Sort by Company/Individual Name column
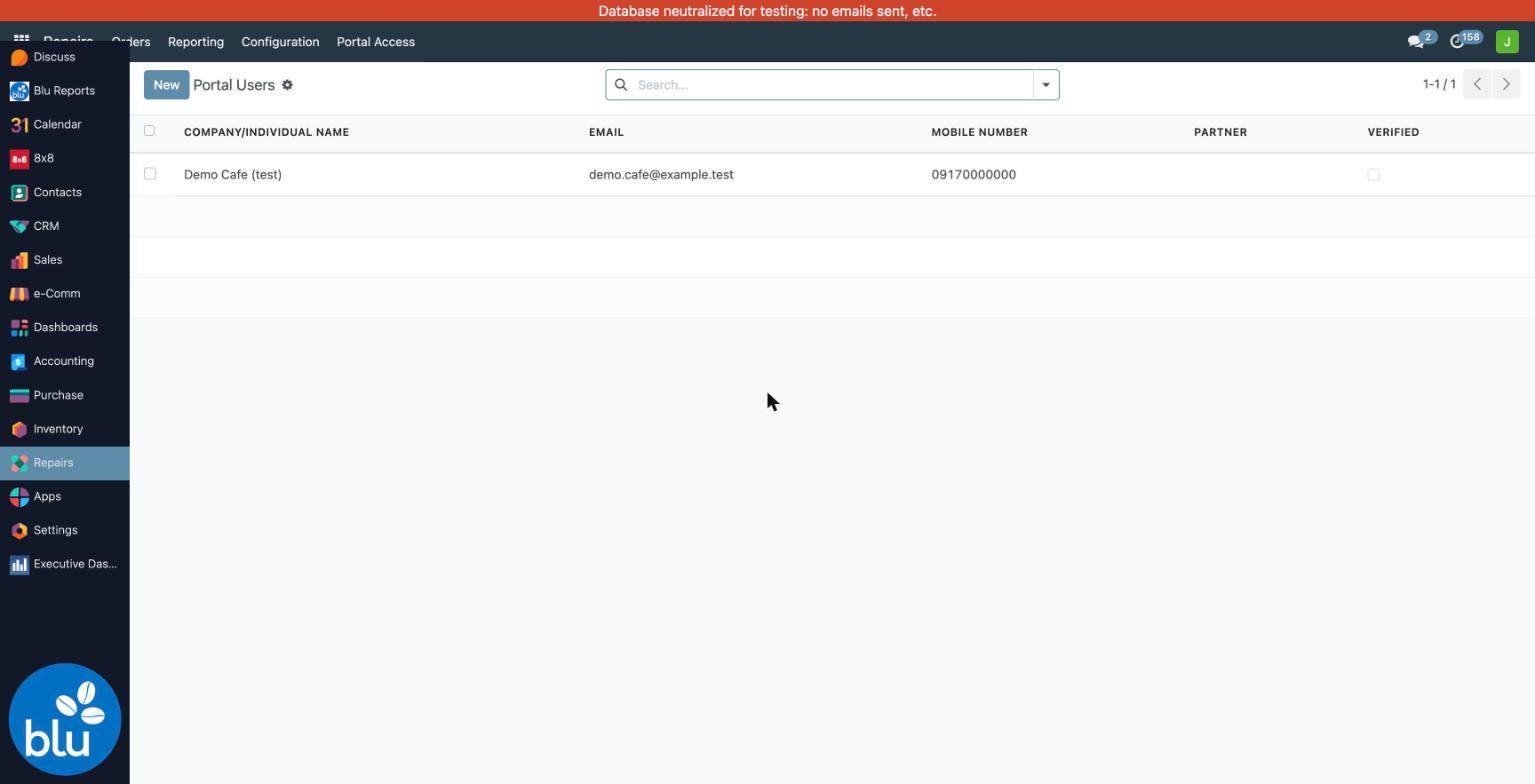Image resolution: width=1535 pixels, height=784 pixels. (x=266, y=132)
